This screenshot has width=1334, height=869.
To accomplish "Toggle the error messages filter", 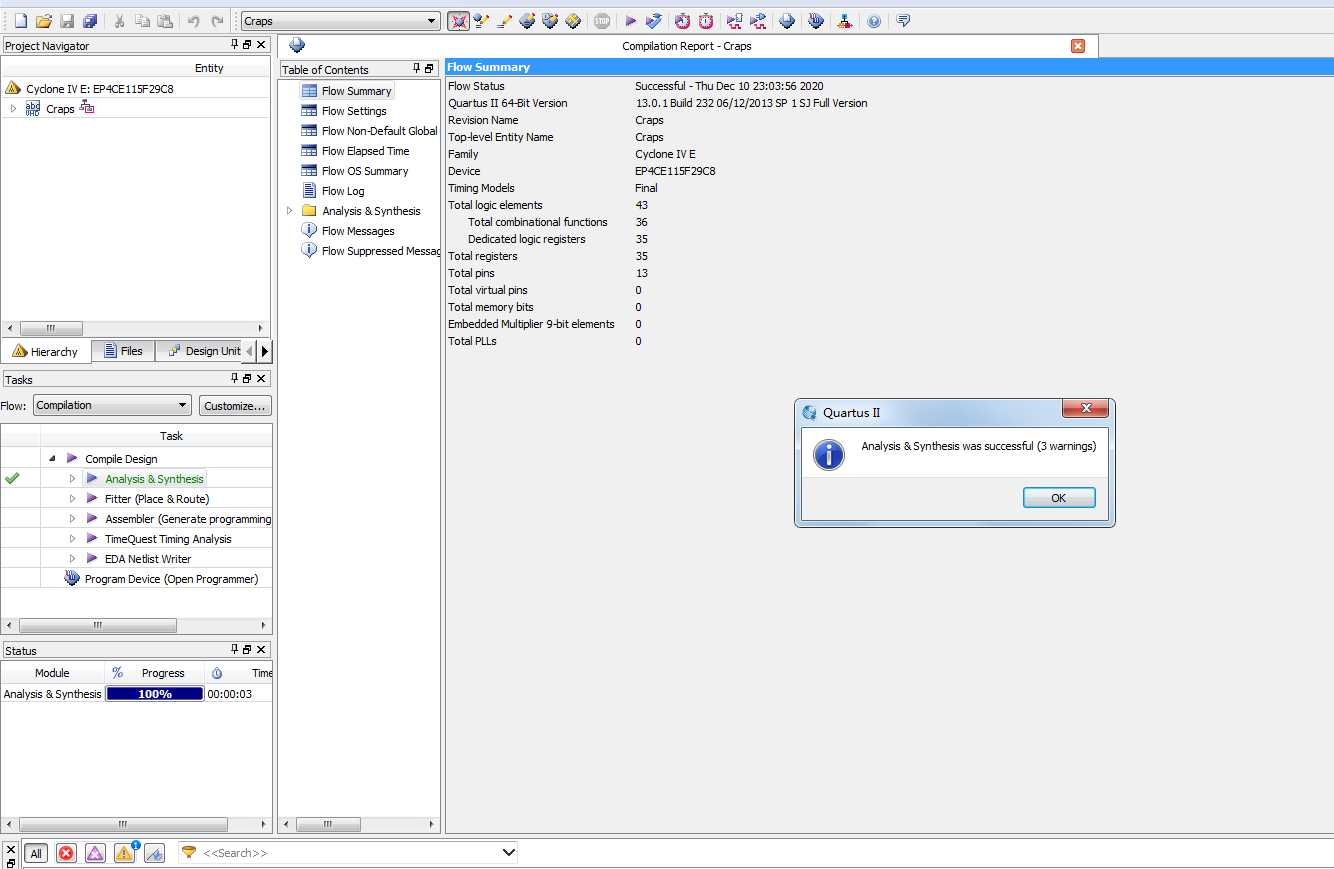I will [x=66, y=853].
